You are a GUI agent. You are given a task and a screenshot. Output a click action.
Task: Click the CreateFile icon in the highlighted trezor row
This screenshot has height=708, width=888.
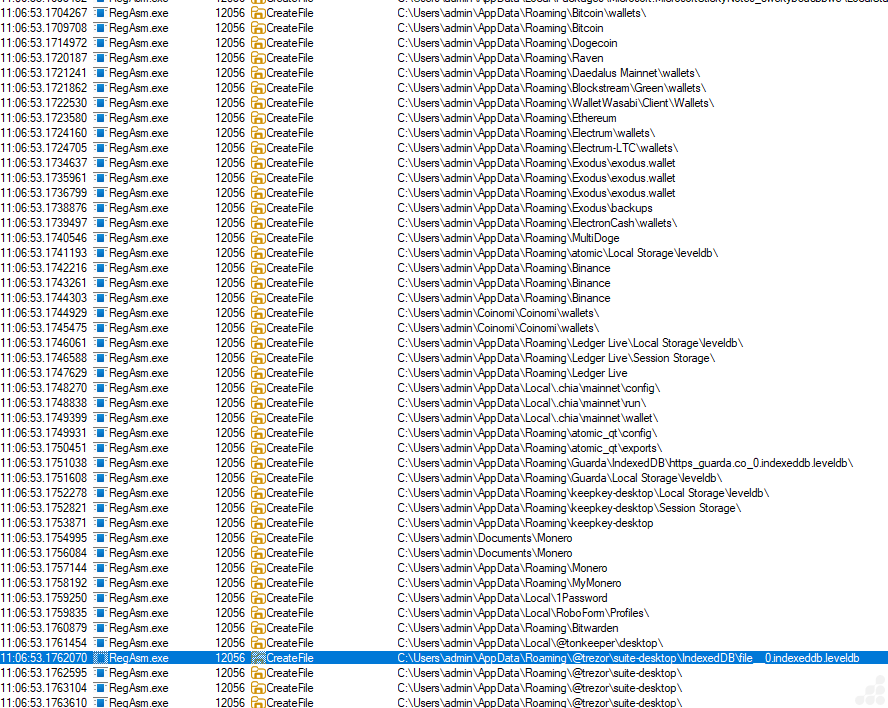pyautogui.click(x=257, y=658)
